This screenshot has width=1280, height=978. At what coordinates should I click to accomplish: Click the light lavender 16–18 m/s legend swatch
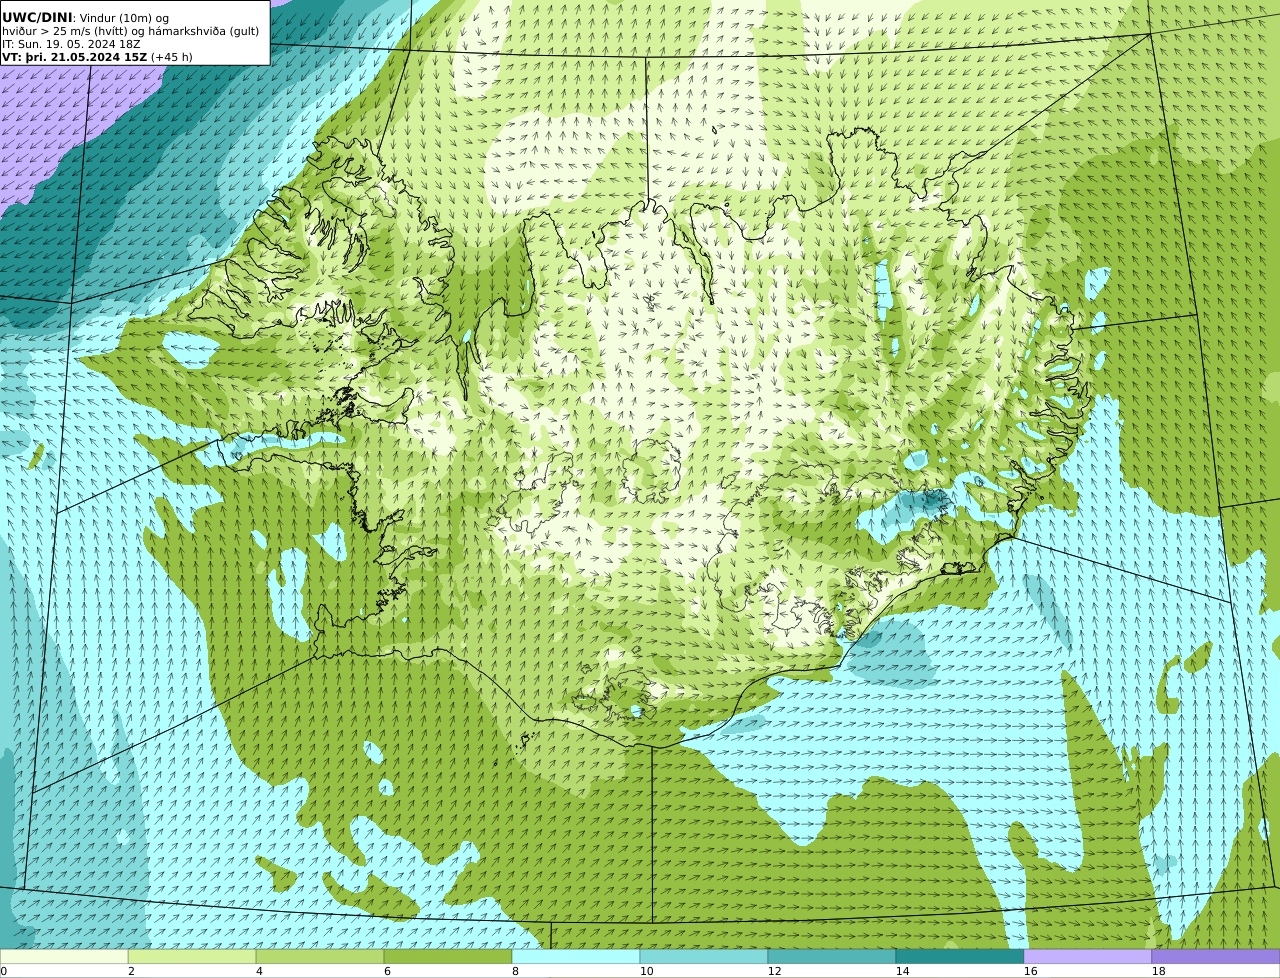tap(1088, 956)
